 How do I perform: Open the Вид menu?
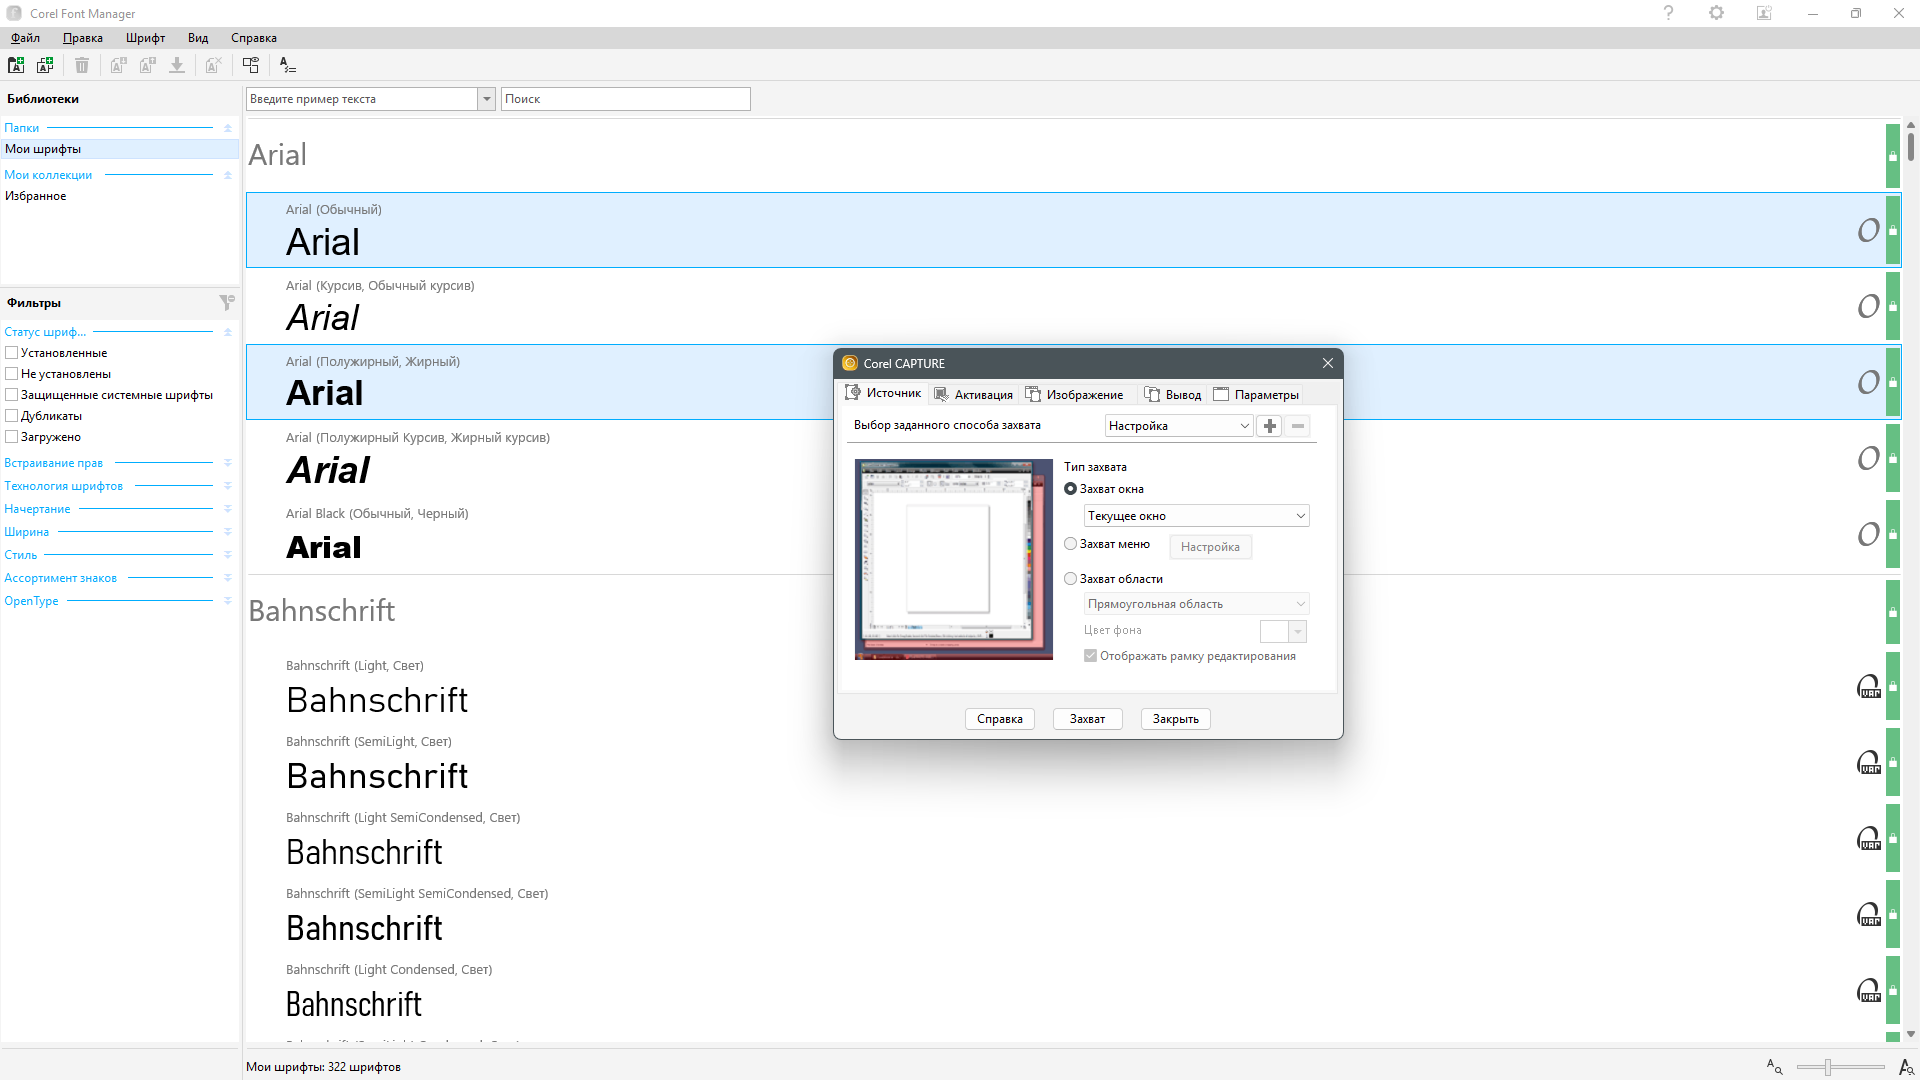click(198, 38)
